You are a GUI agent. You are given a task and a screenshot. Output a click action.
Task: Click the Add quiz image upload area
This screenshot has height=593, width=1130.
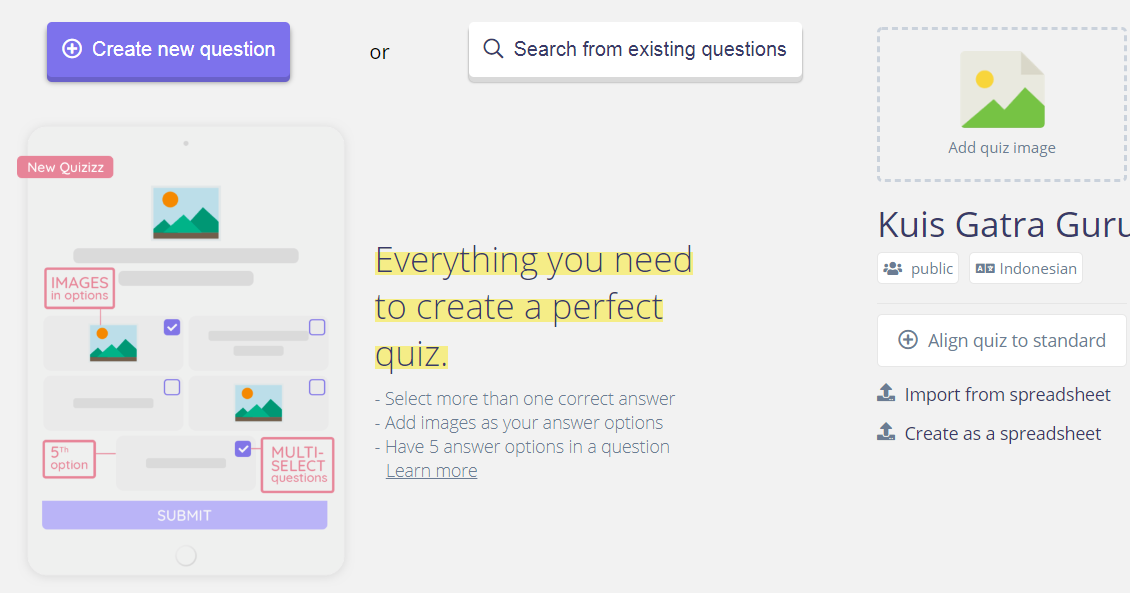point(1002,105)
